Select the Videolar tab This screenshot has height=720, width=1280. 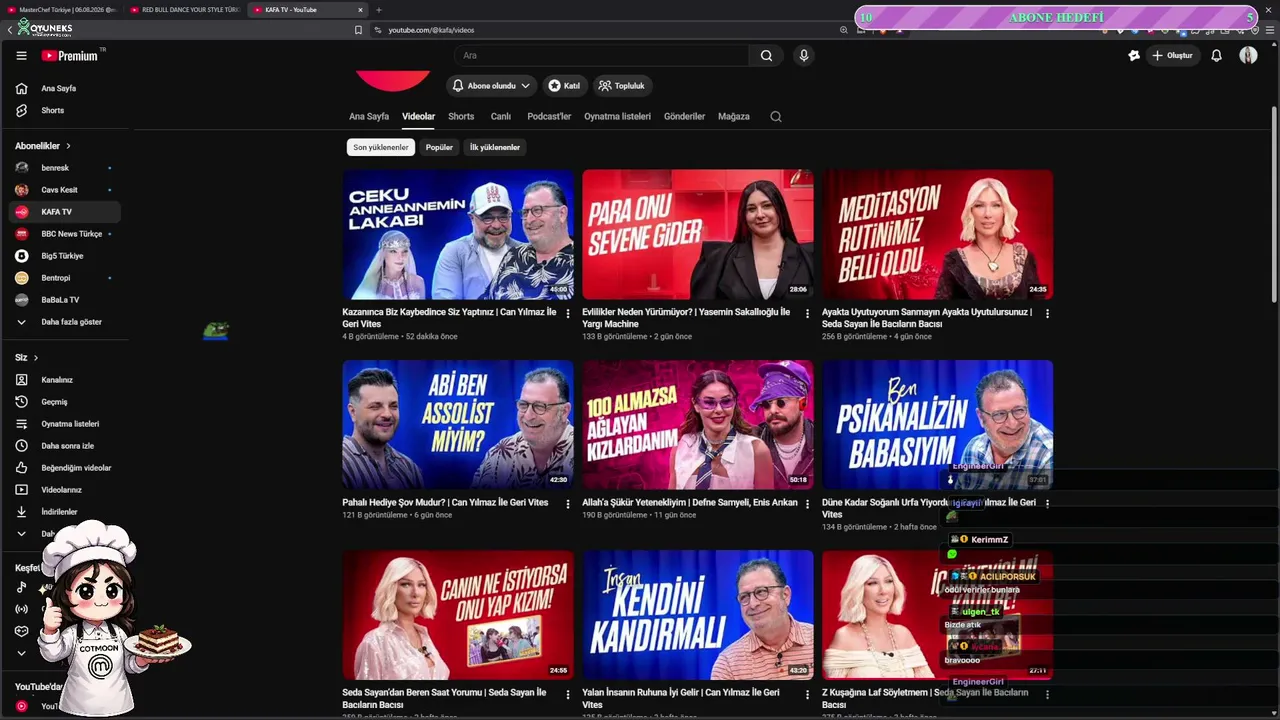click(x=418, y=117)
